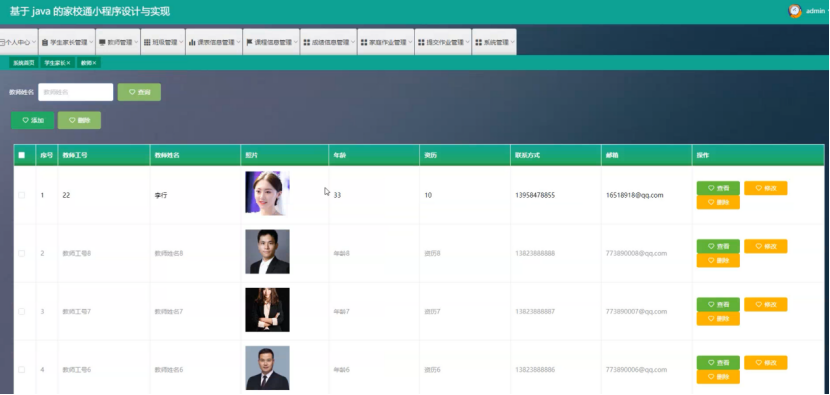Screen dimensions: 830x395
Task: Click 修改 for teacher 李行
Action: [766, 188]
